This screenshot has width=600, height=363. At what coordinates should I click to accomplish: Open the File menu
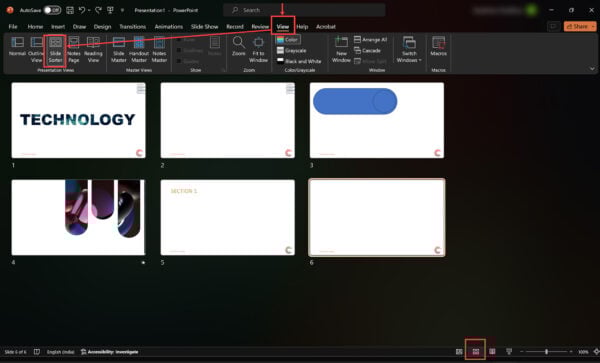13,27
